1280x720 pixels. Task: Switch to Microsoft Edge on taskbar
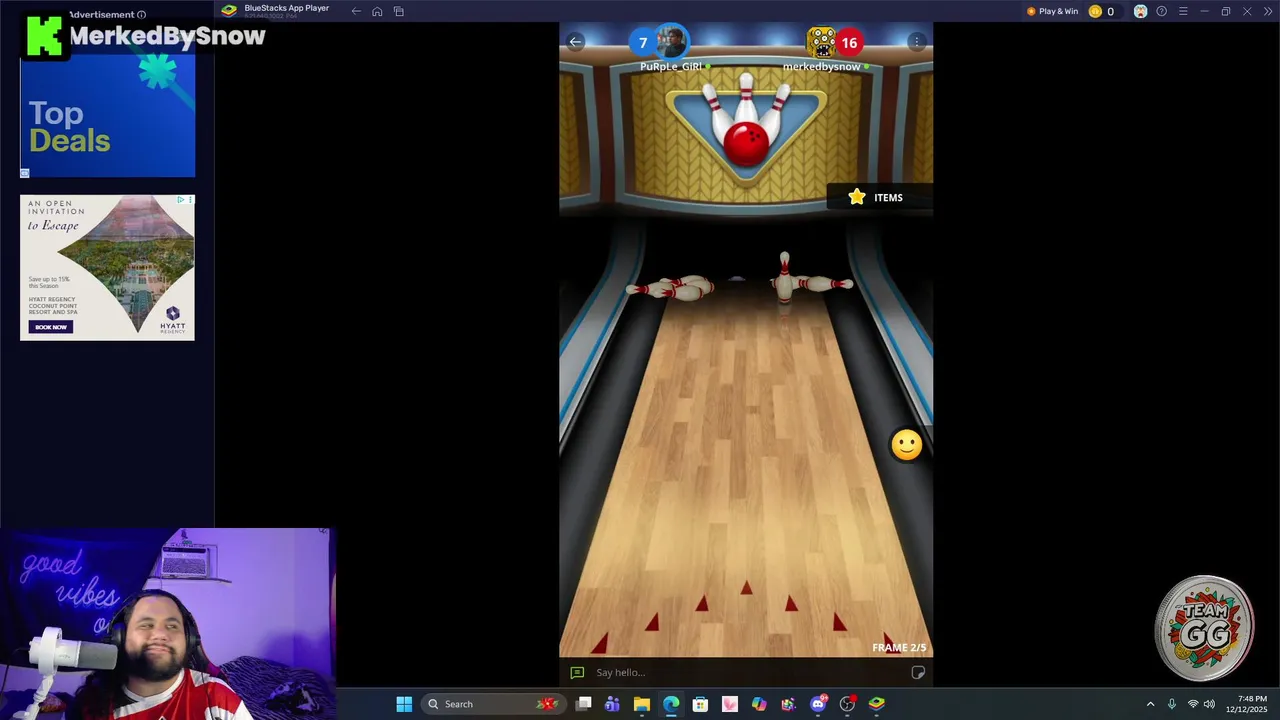(671, 704)
